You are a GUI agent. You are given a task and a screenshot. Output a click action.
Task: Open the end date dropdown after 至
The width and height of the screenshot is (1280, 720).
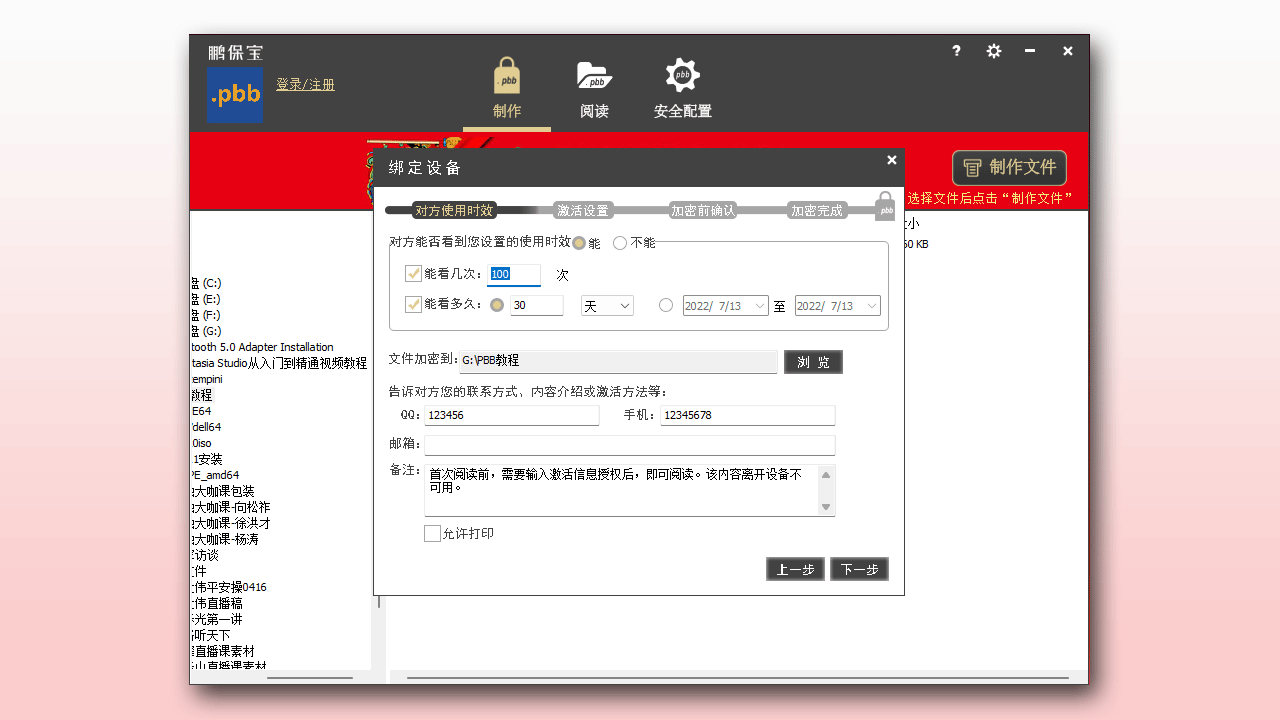click(x=837, y=305)
